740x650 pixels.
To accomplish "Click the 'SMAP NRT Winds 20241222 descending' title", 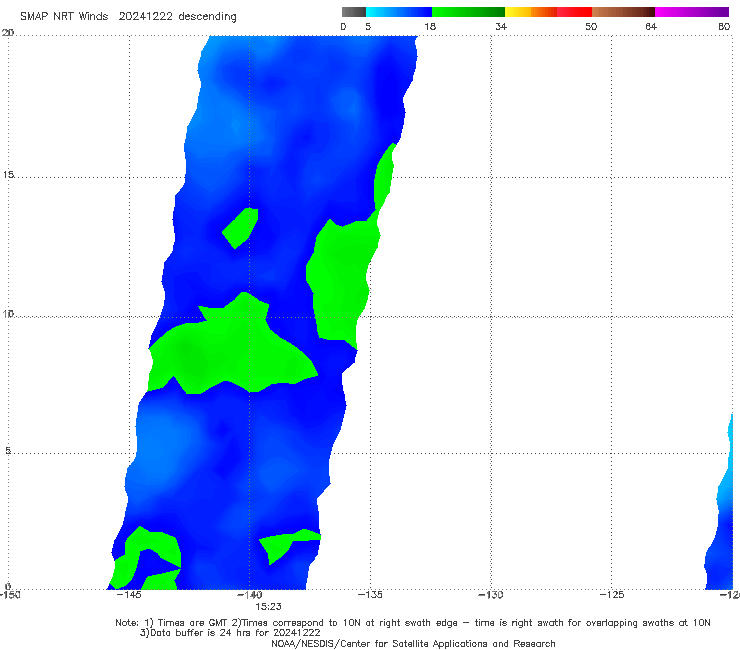I will pyautogui.click(x=128, y=16).
